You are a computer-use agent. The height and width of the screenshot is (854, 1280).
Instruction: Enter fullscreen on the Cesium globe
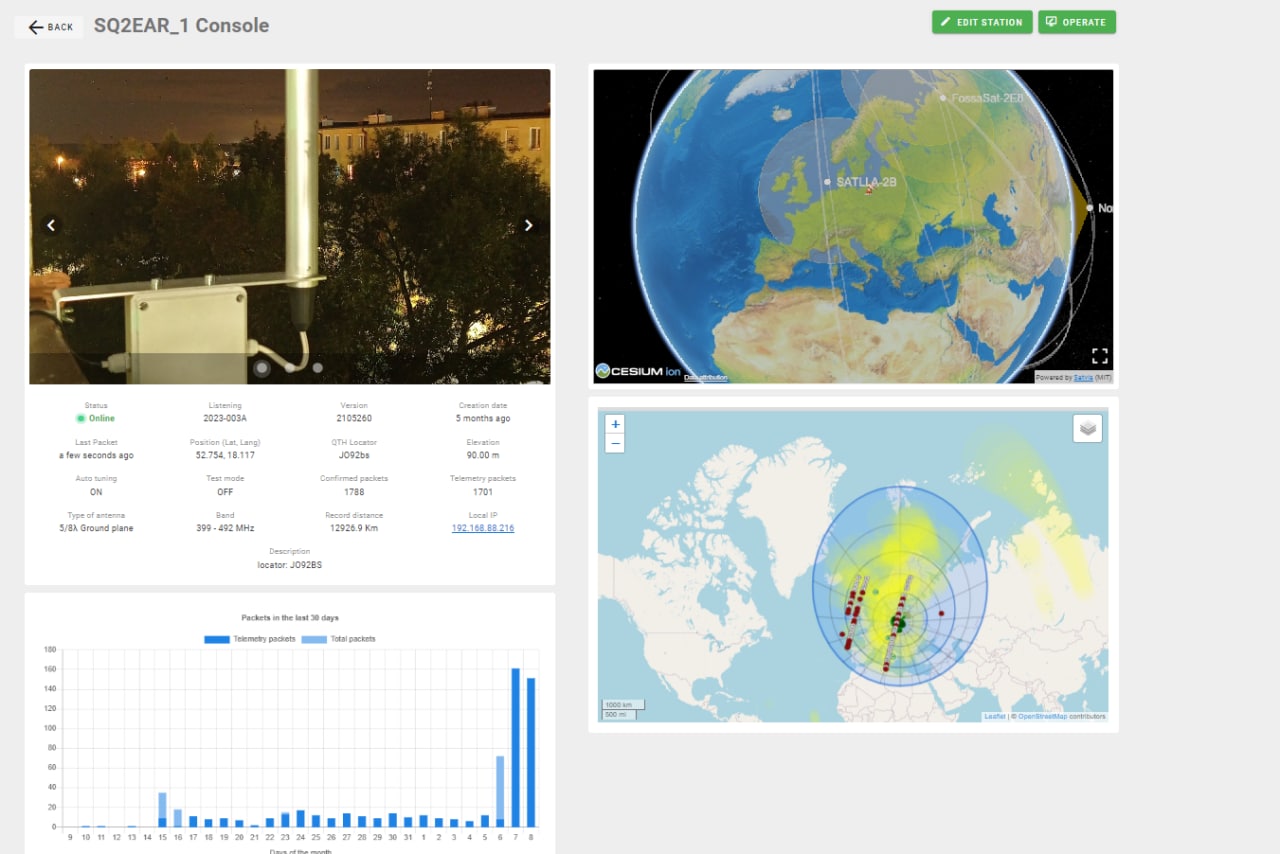[1099, 356]
